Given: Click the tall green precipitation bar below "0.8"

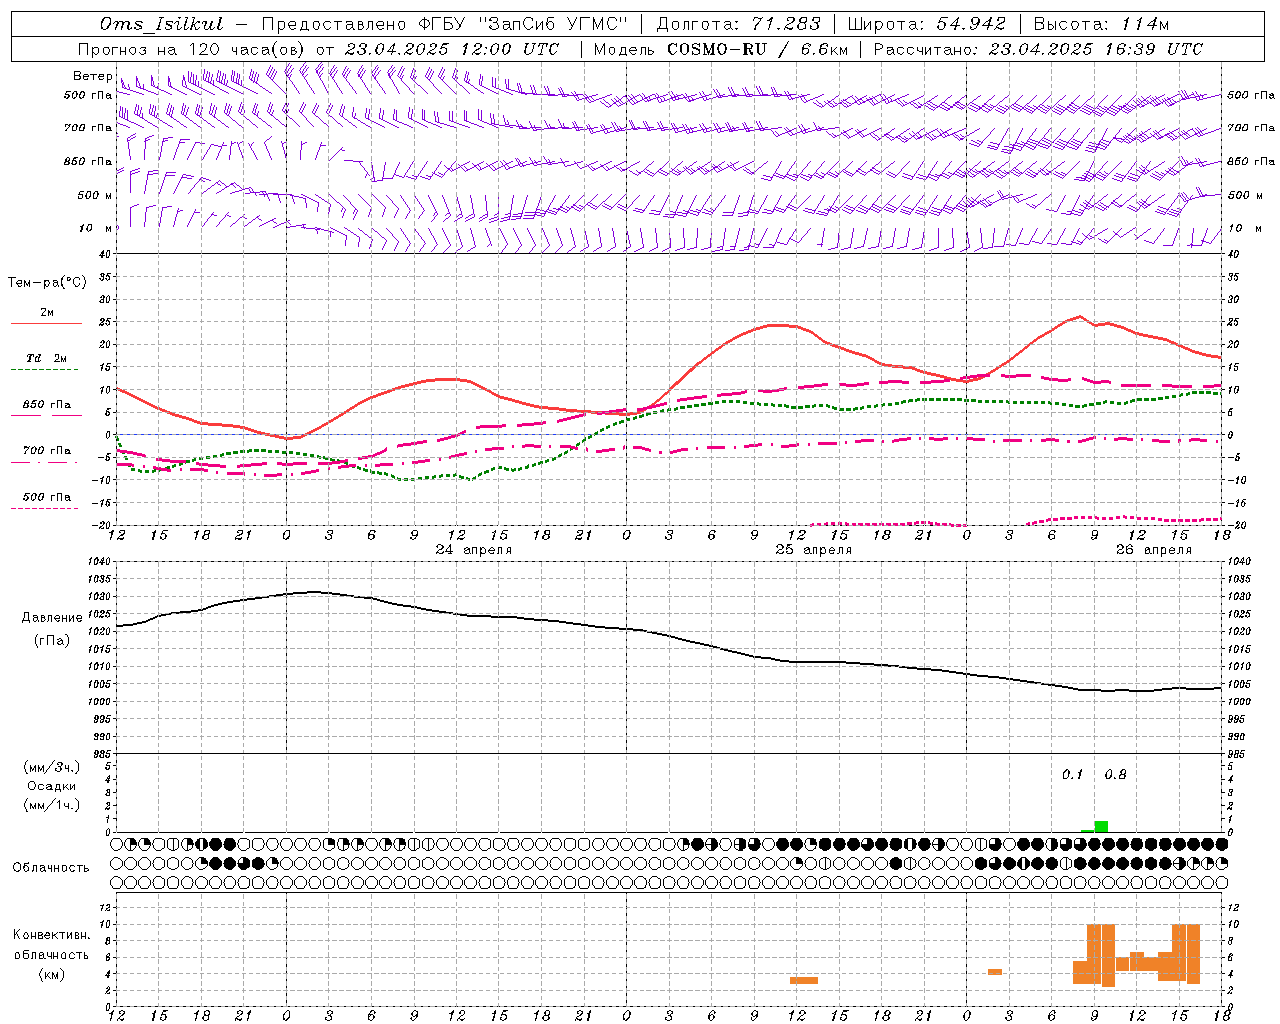Looking at the screenshot, I should 1101,826.
